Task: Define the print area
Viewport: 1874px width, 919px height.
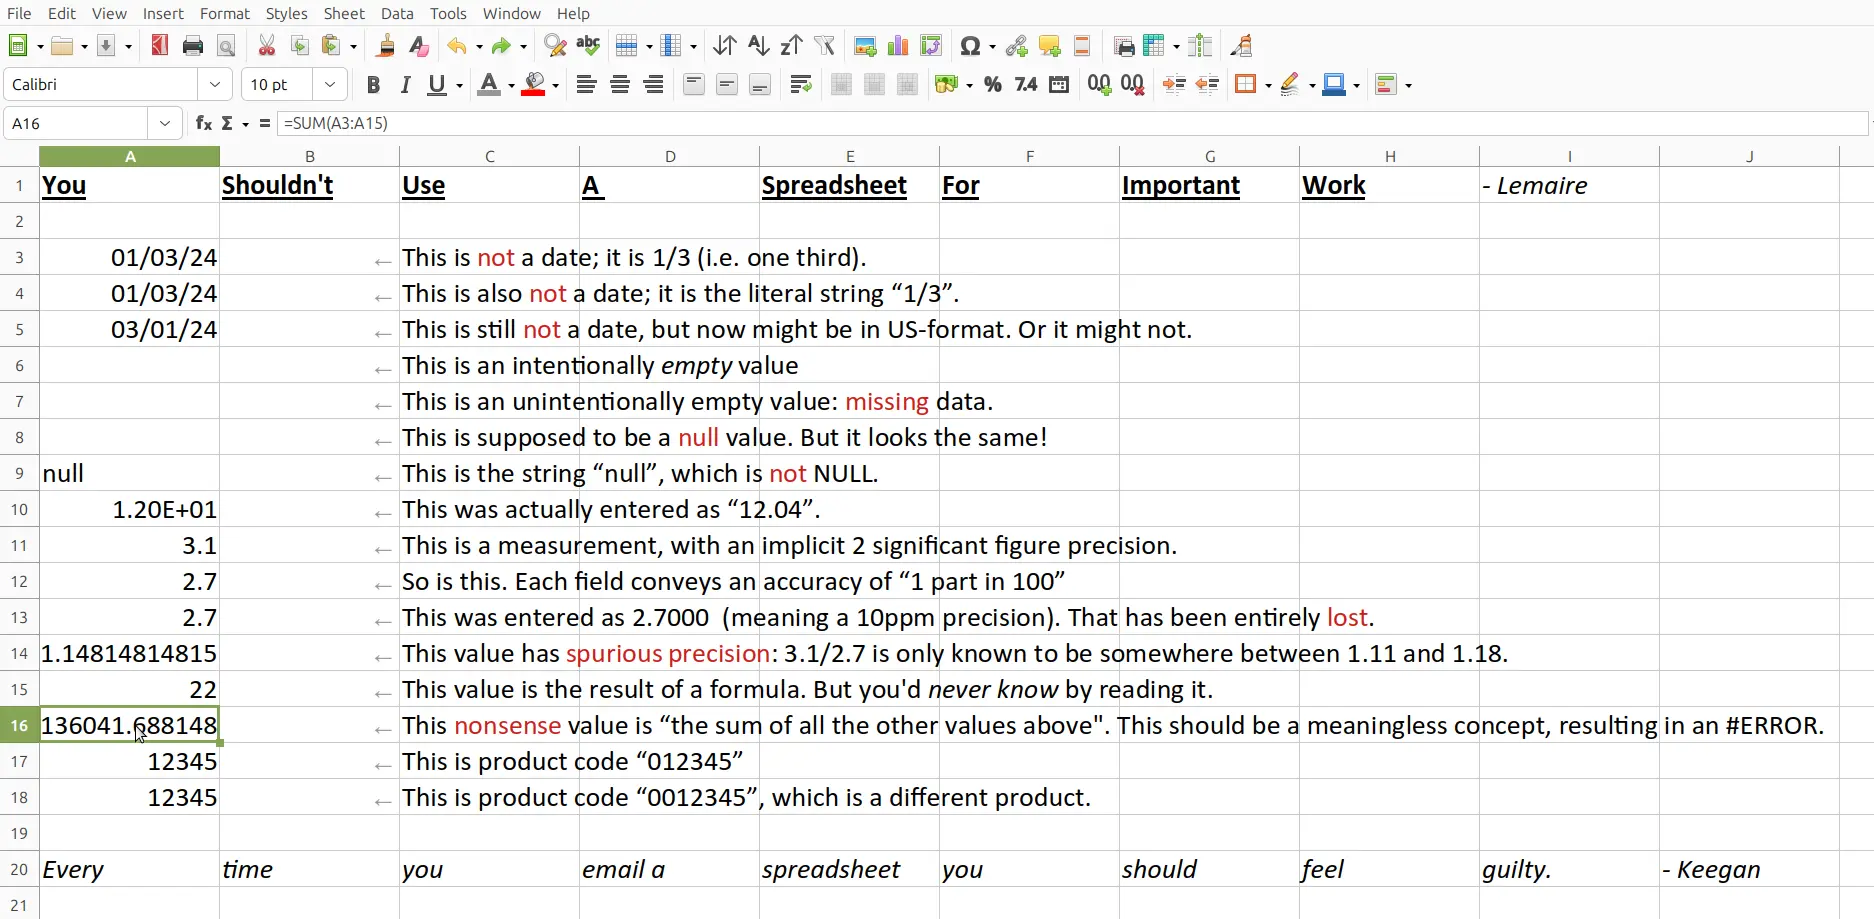Action: 1124,46
